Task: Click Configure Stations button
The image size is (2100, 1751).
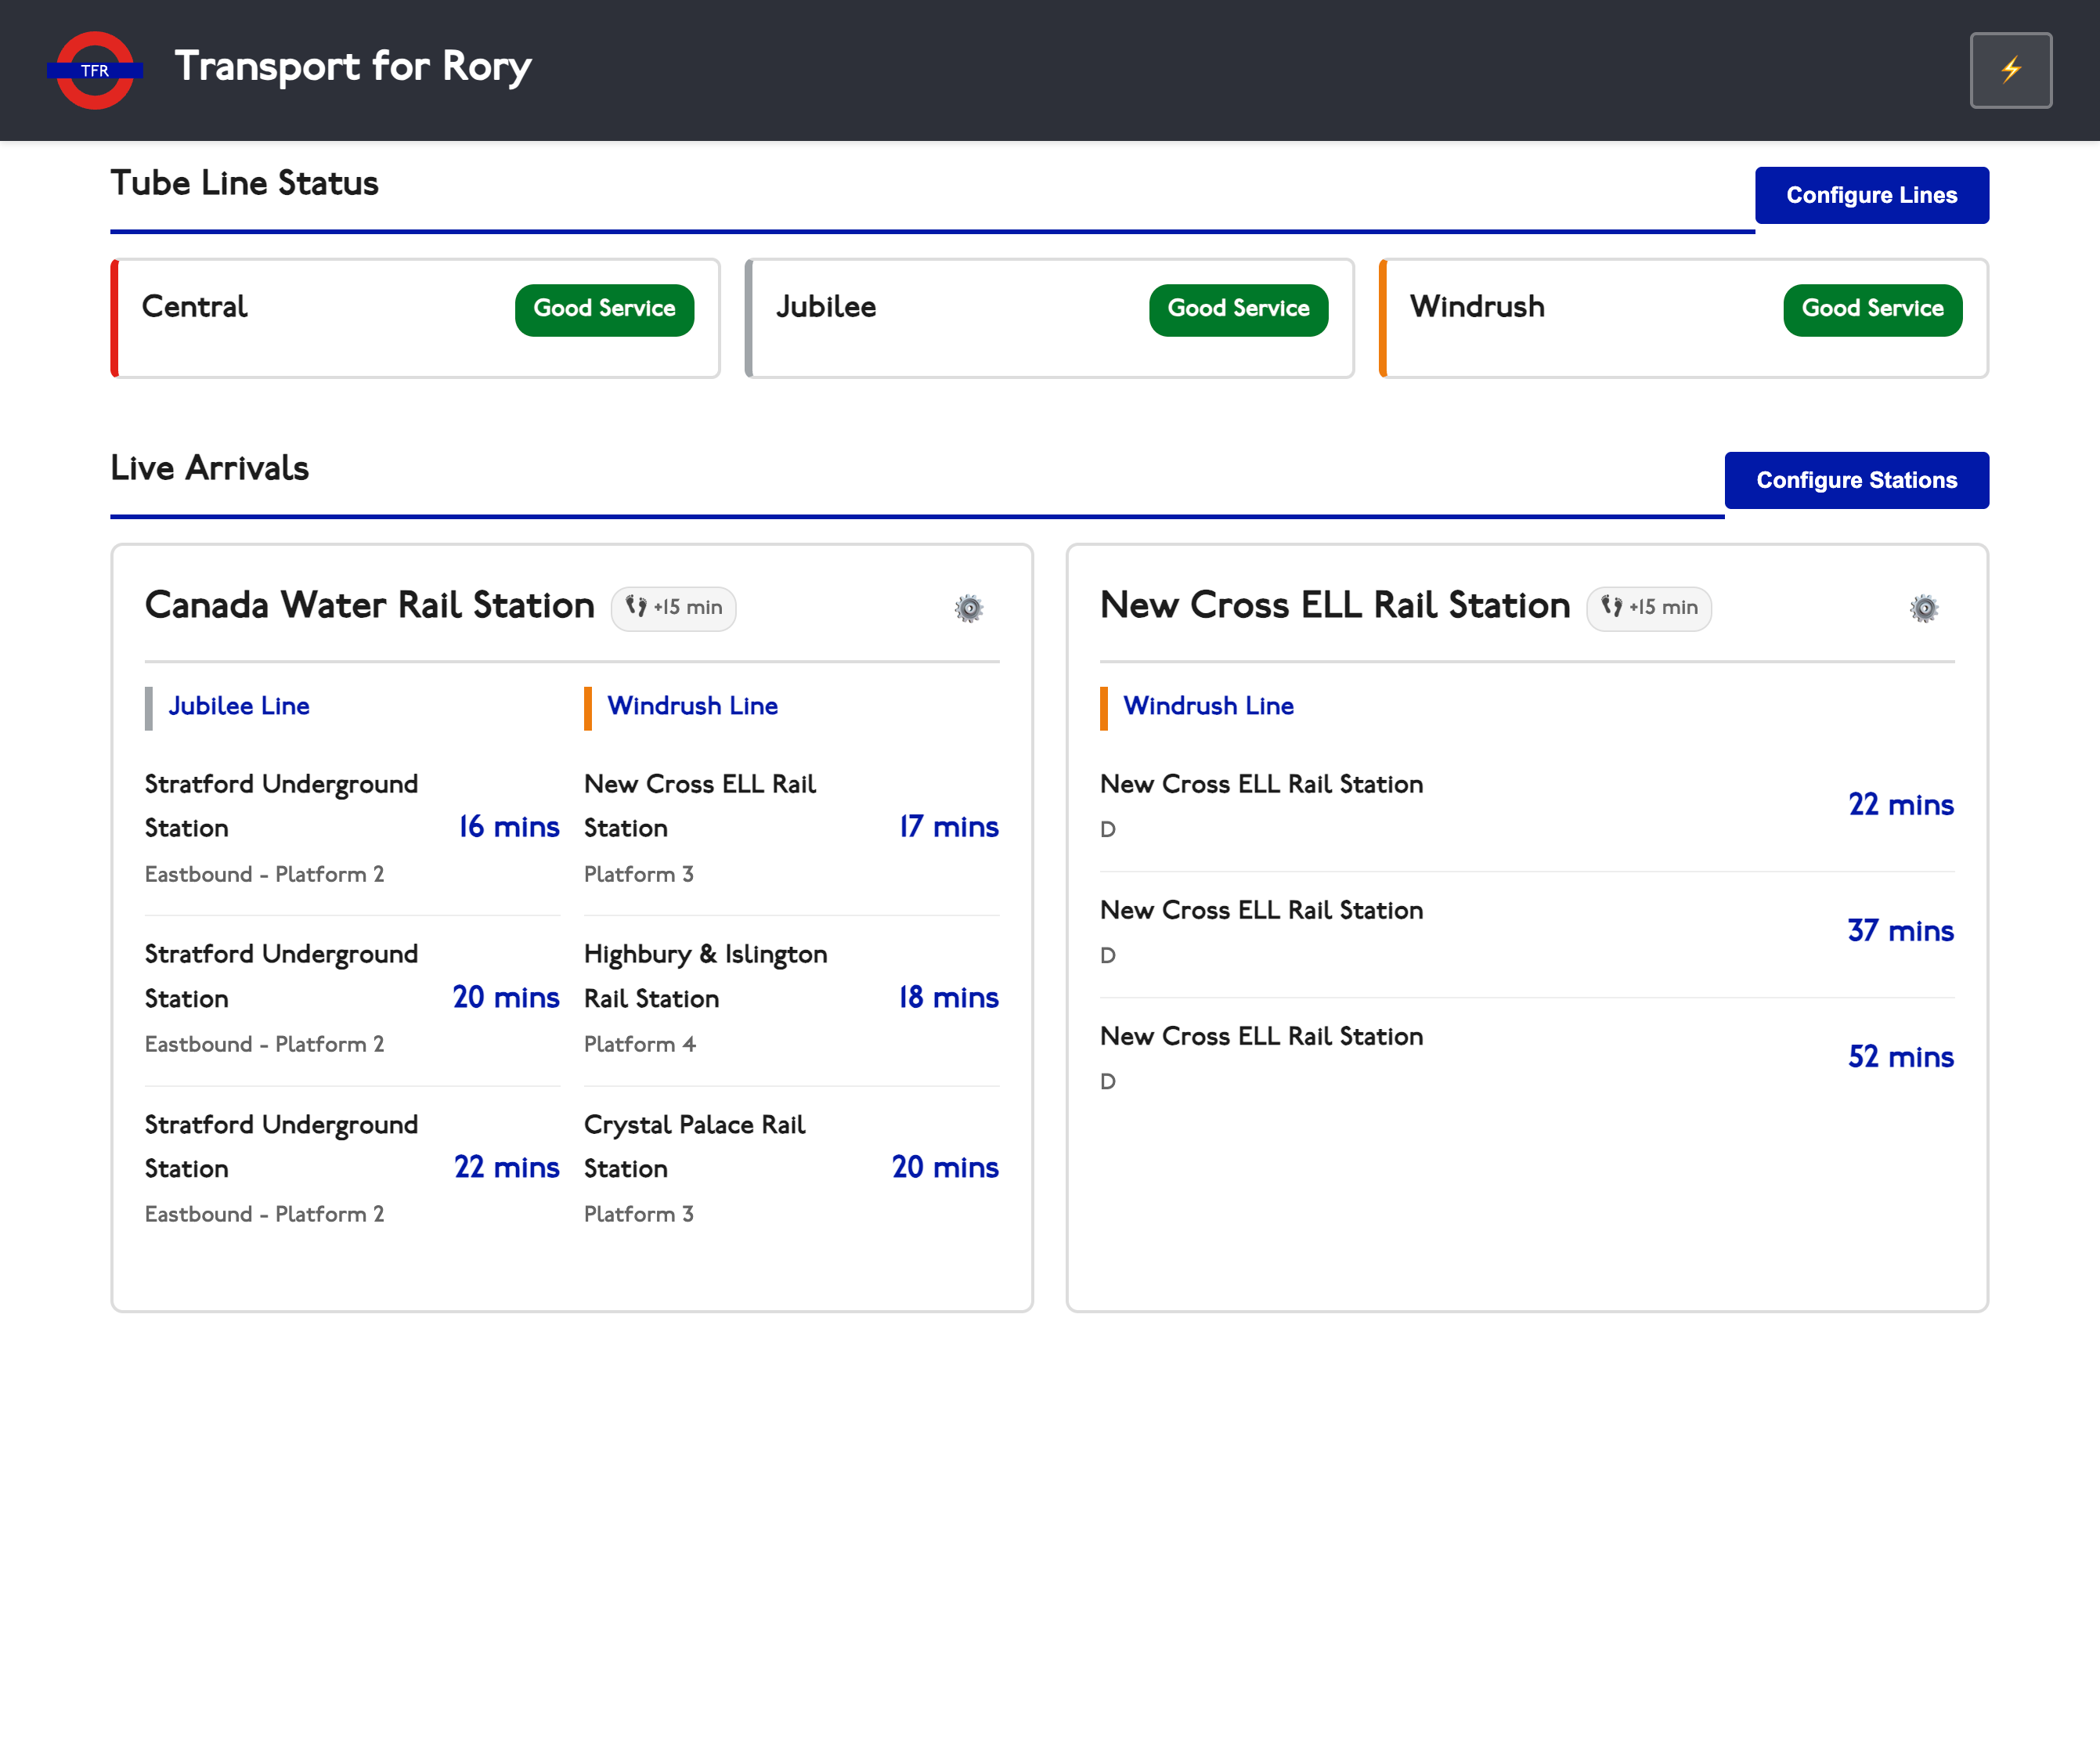Action: [1856, 480]
